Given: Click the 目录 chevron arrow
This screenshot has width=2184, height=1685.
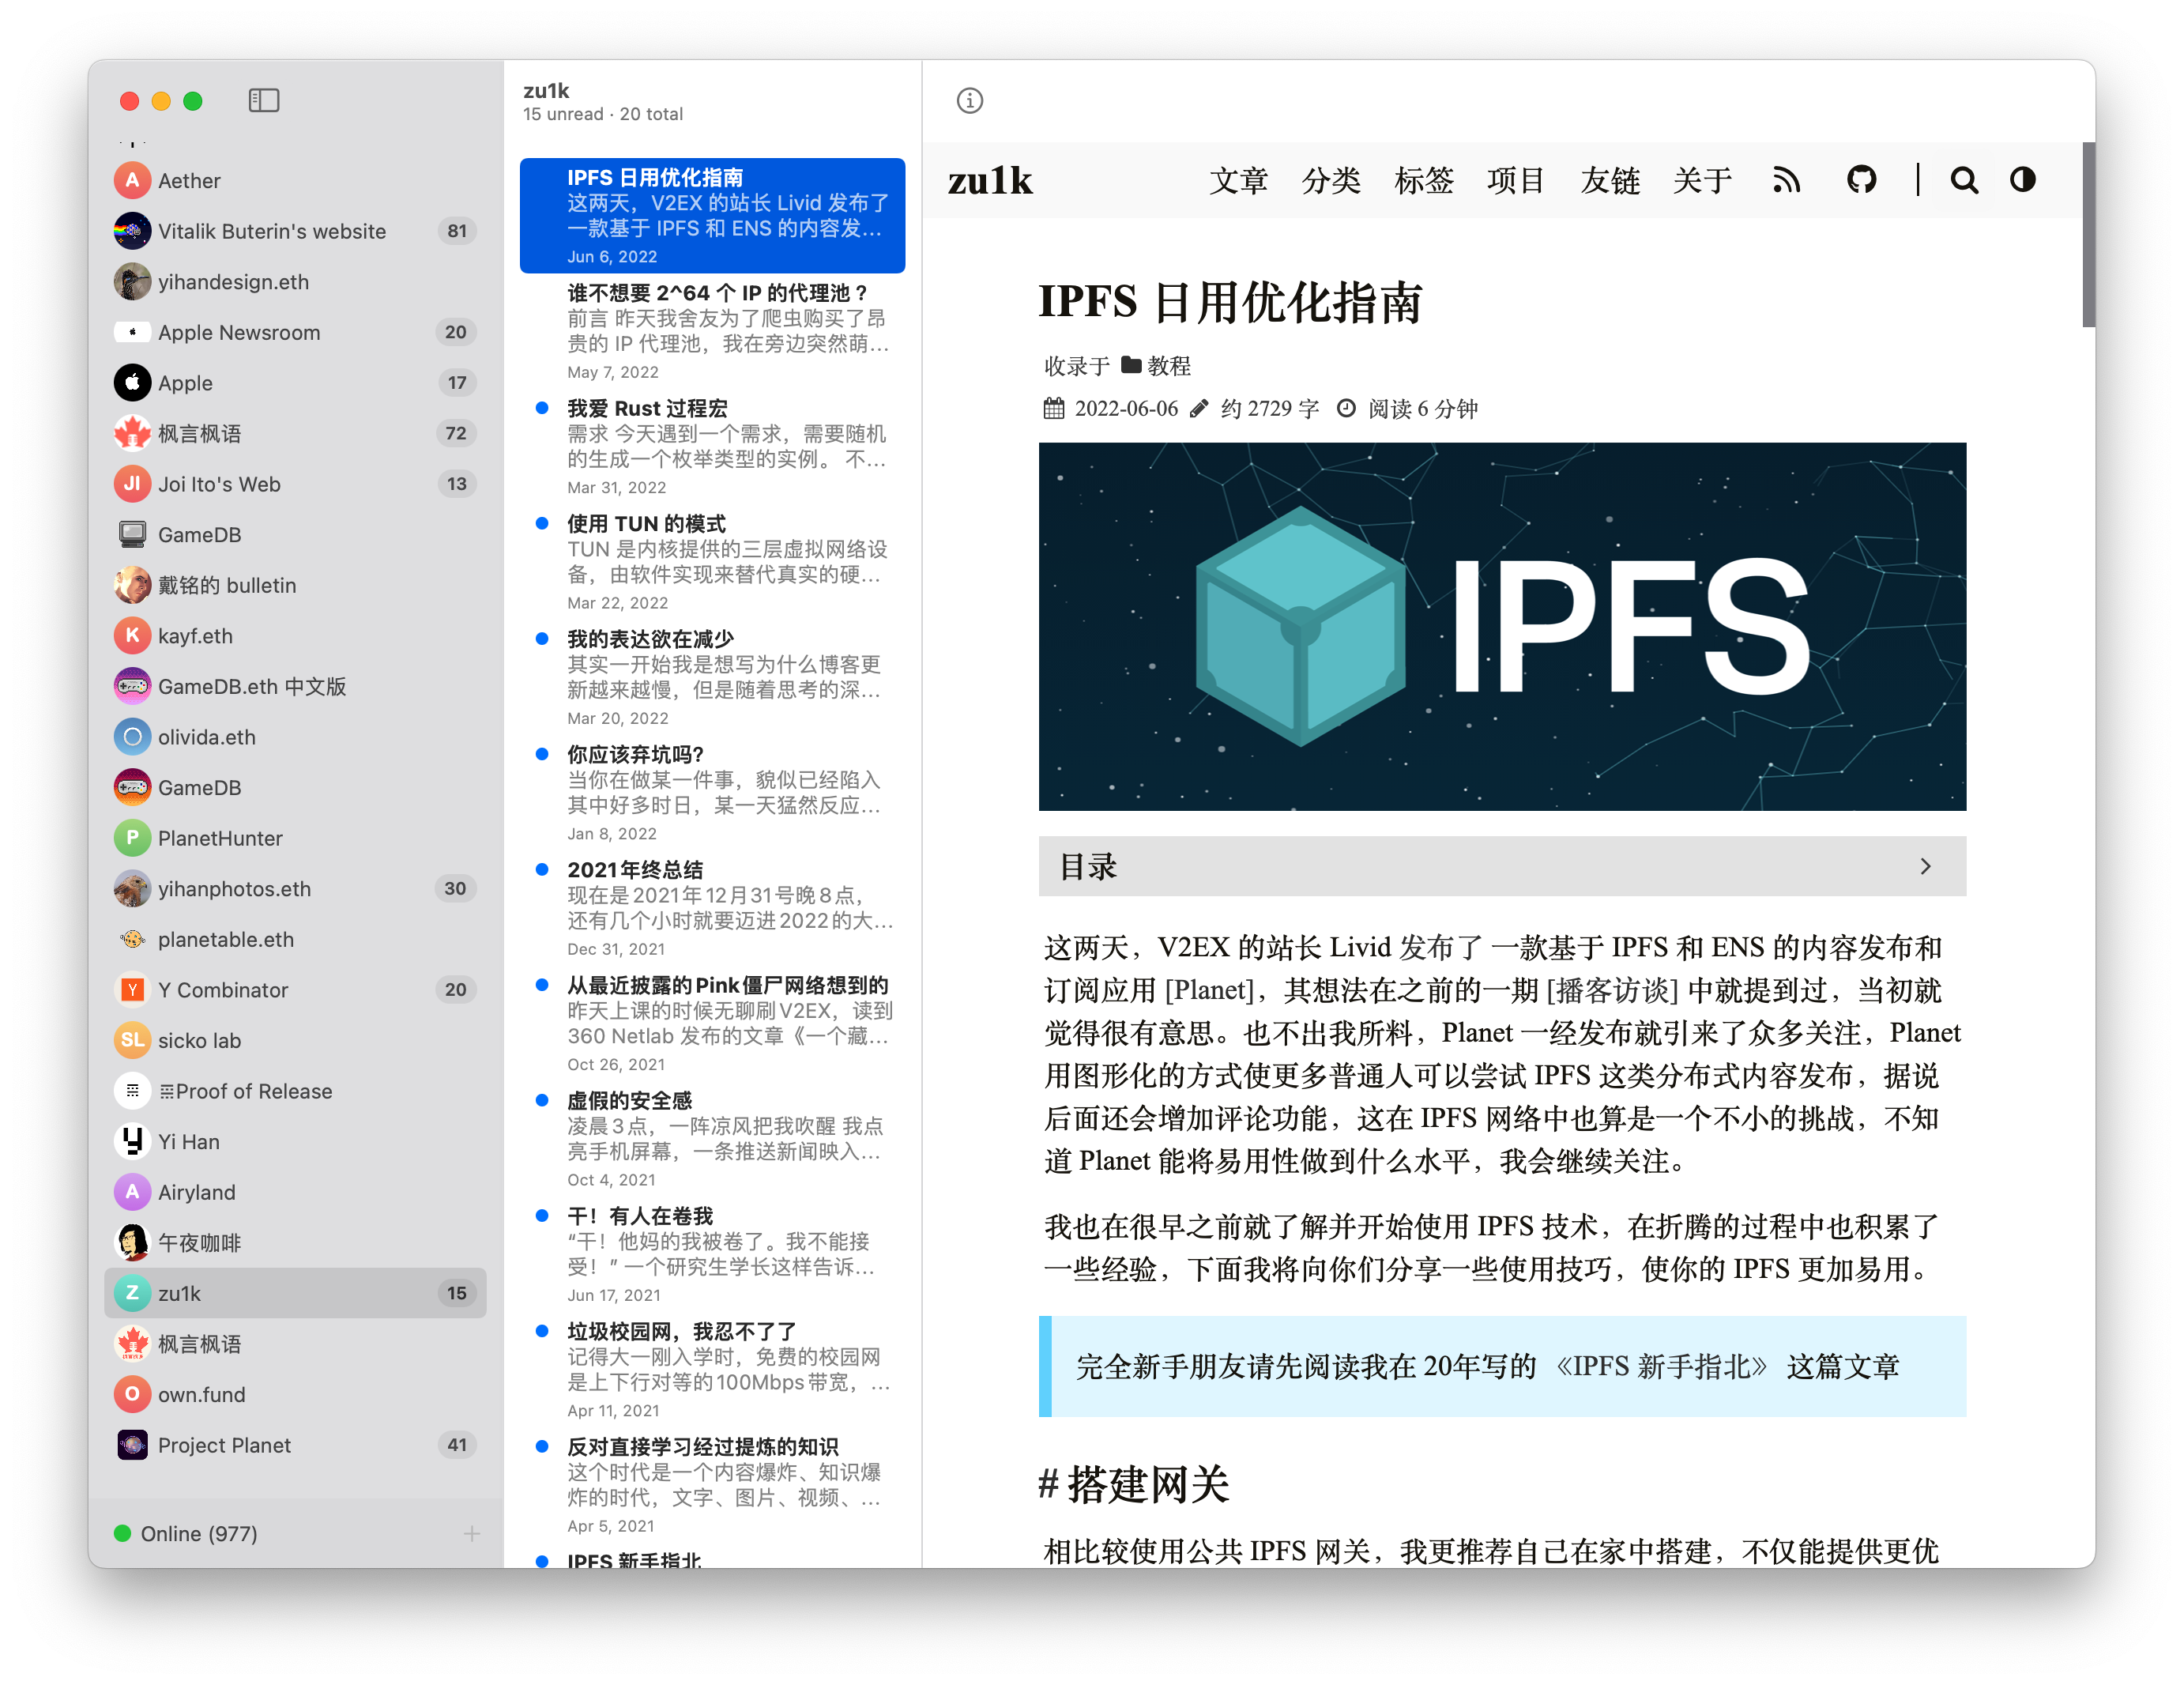Looking at the screenshot, I should (x=1925, y=866).
